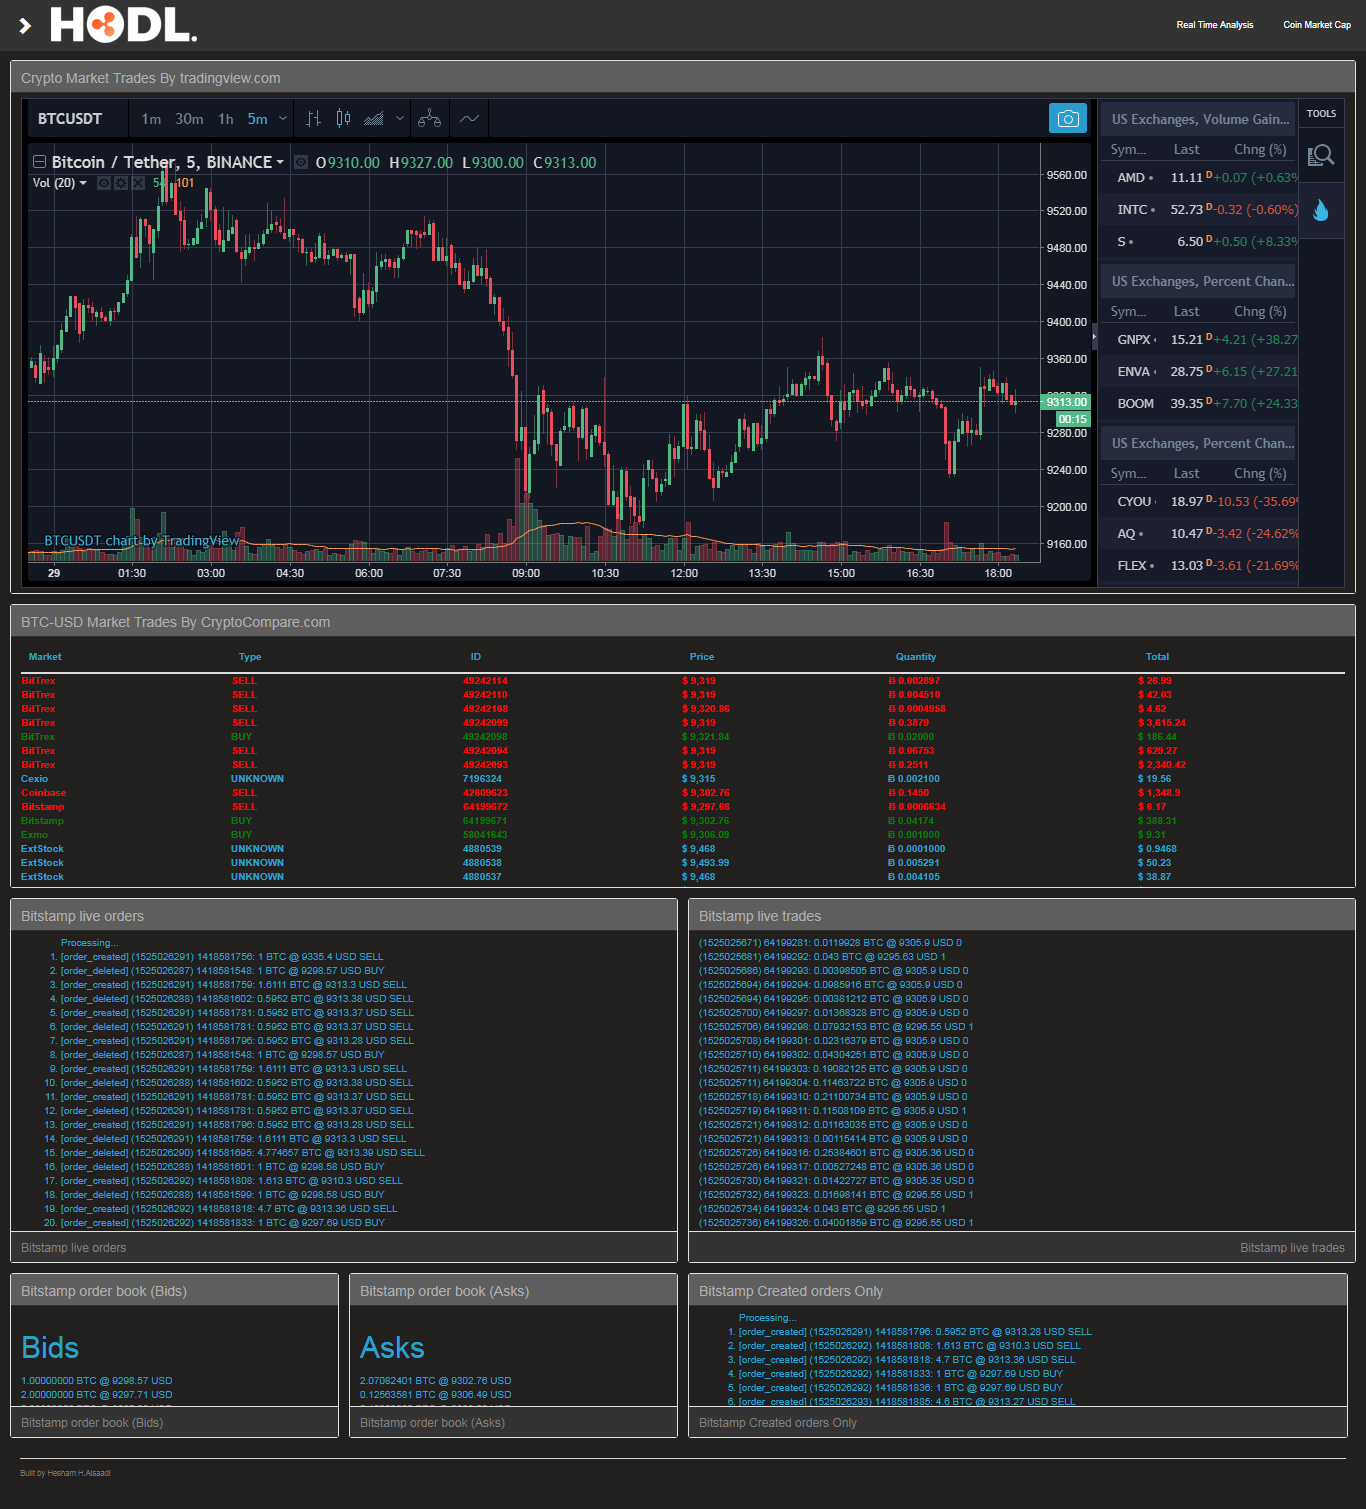Collapse the Bitcoin / Tether legend box
1366x1509 pixels.
(39, 162)
